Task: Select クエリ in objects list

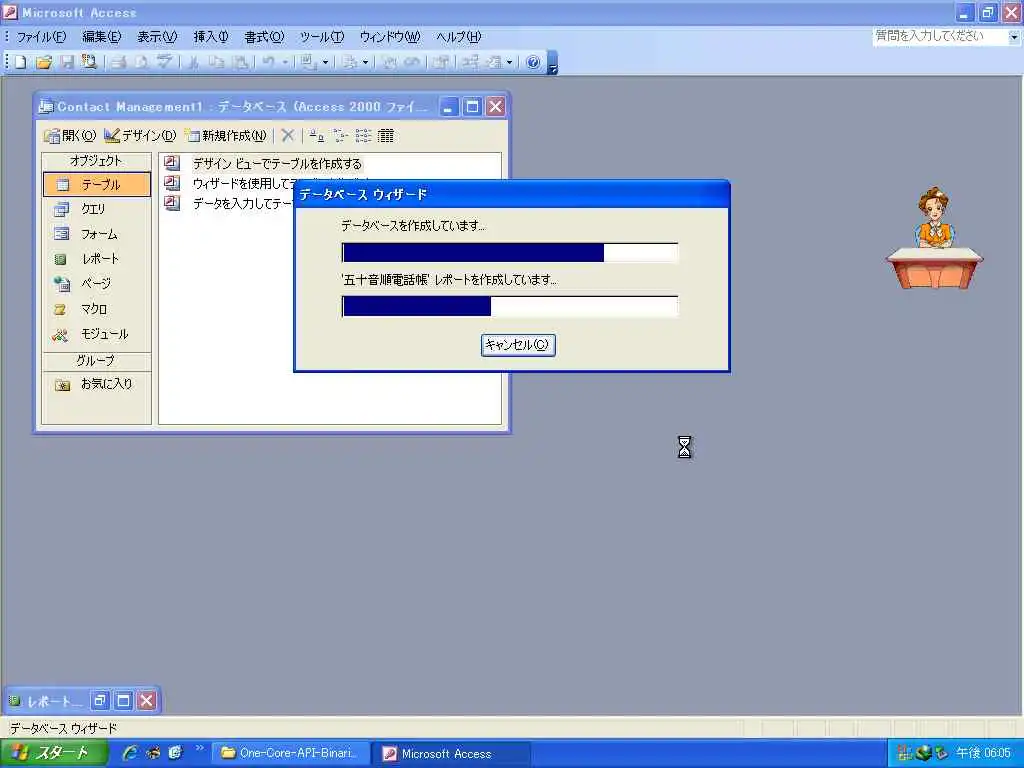Action: pos(97,209)
